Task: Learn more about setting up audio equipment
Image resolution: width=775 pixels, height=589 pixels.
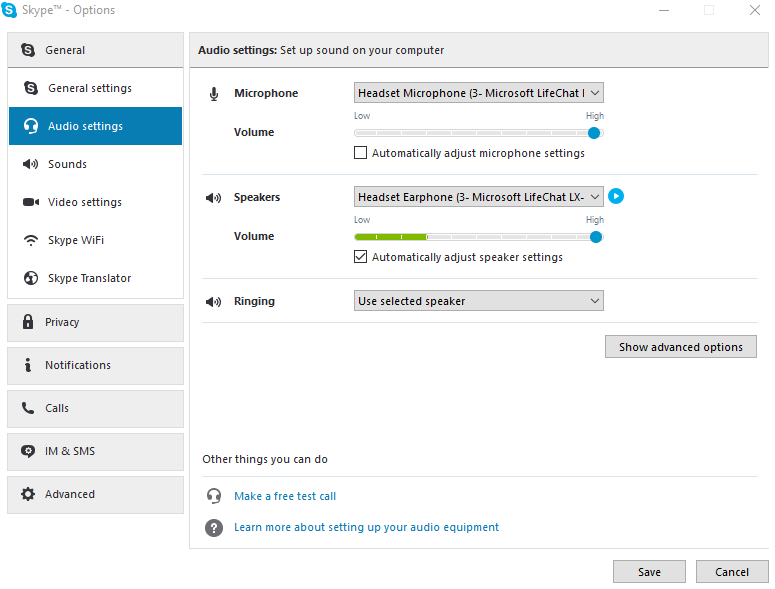Action: (x=366, y=527)
